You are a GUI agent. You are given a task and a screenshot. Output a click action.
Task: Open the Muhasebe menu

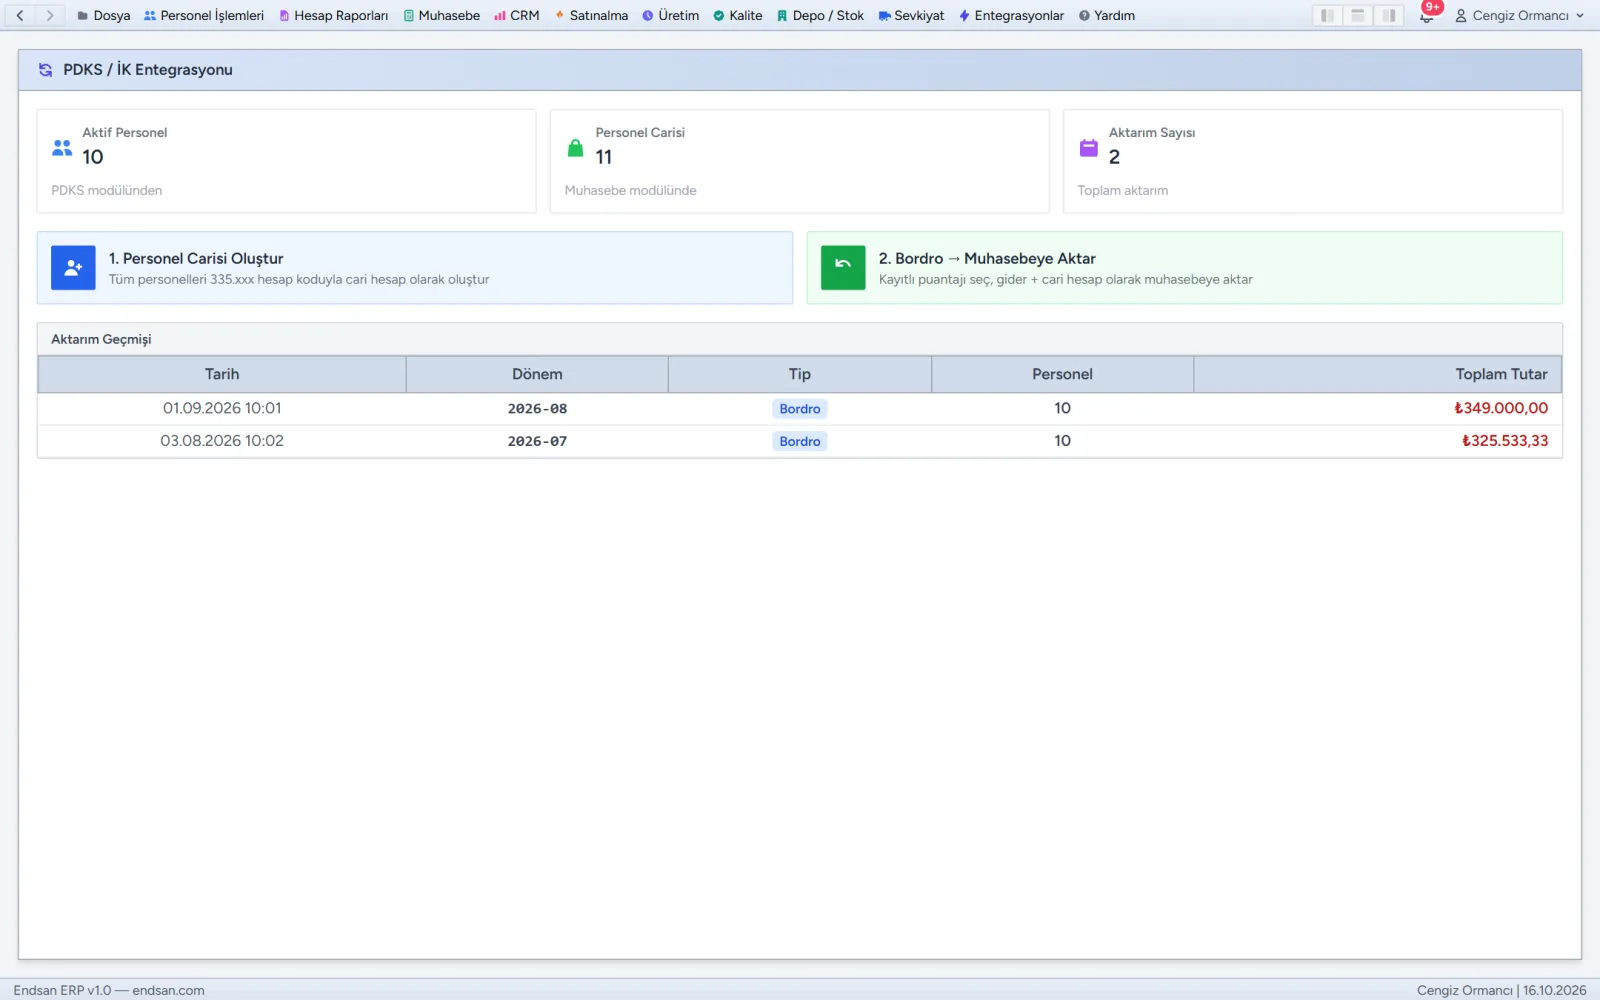pos(441,15)
